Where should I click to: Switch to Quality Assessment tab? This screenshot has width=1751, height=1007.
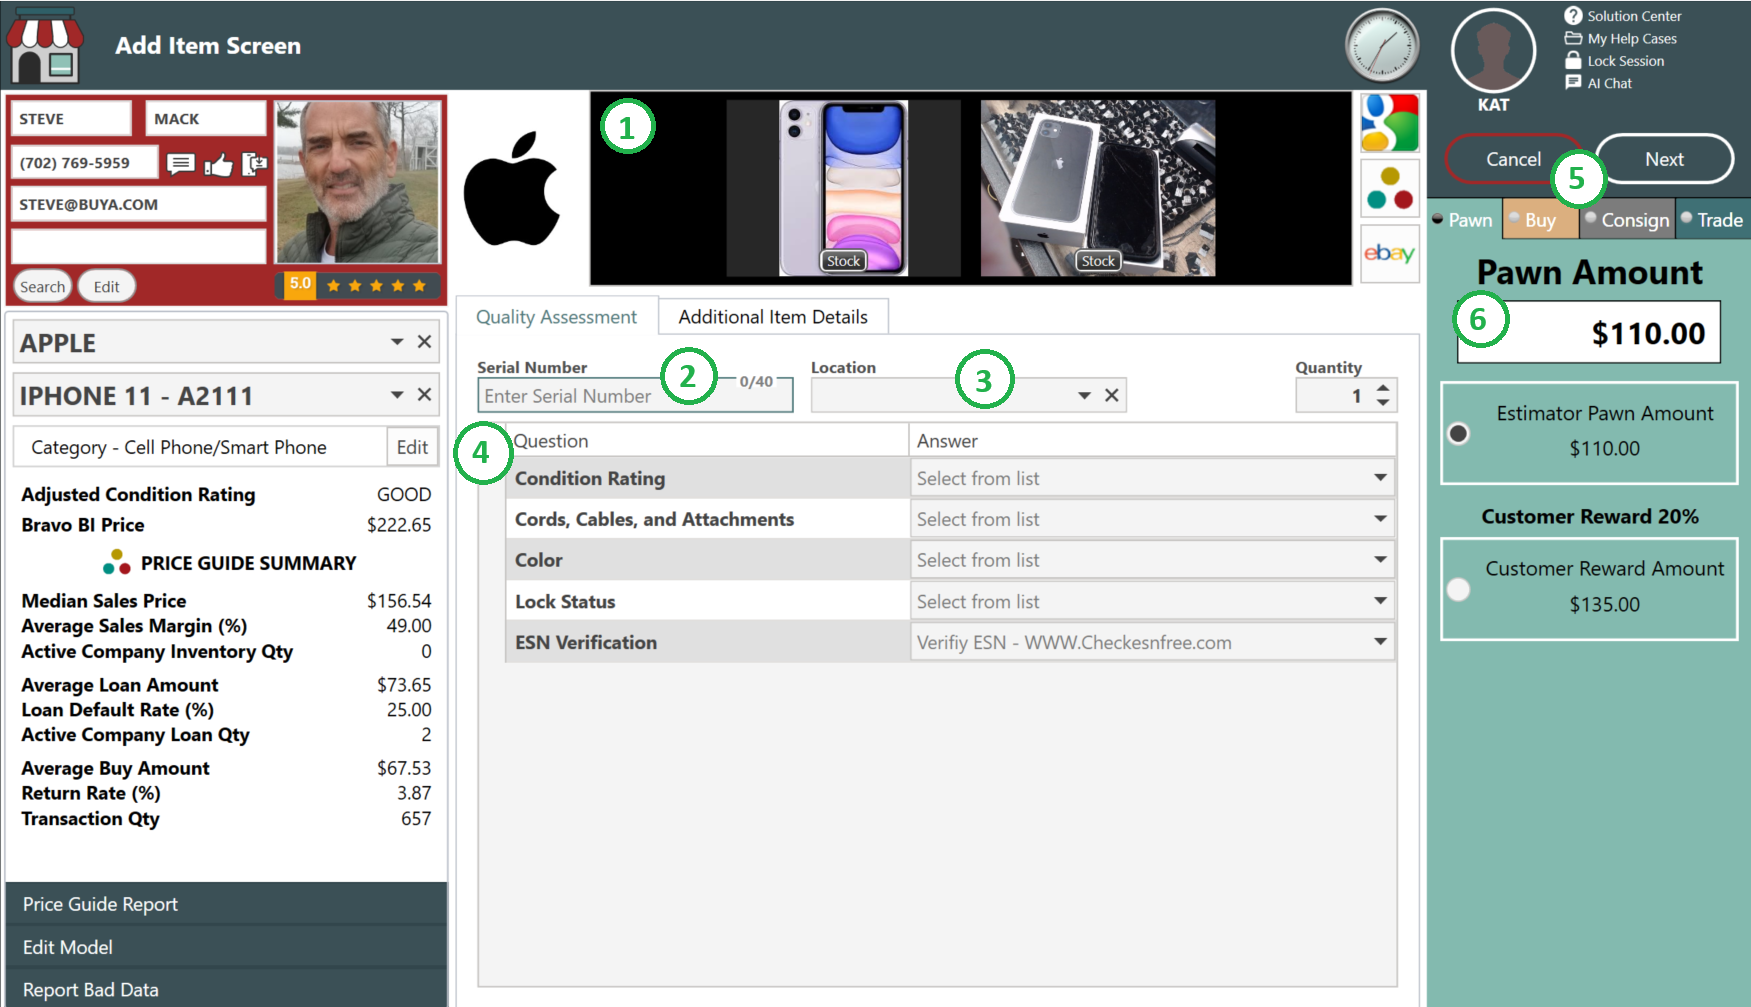point(556,317)
